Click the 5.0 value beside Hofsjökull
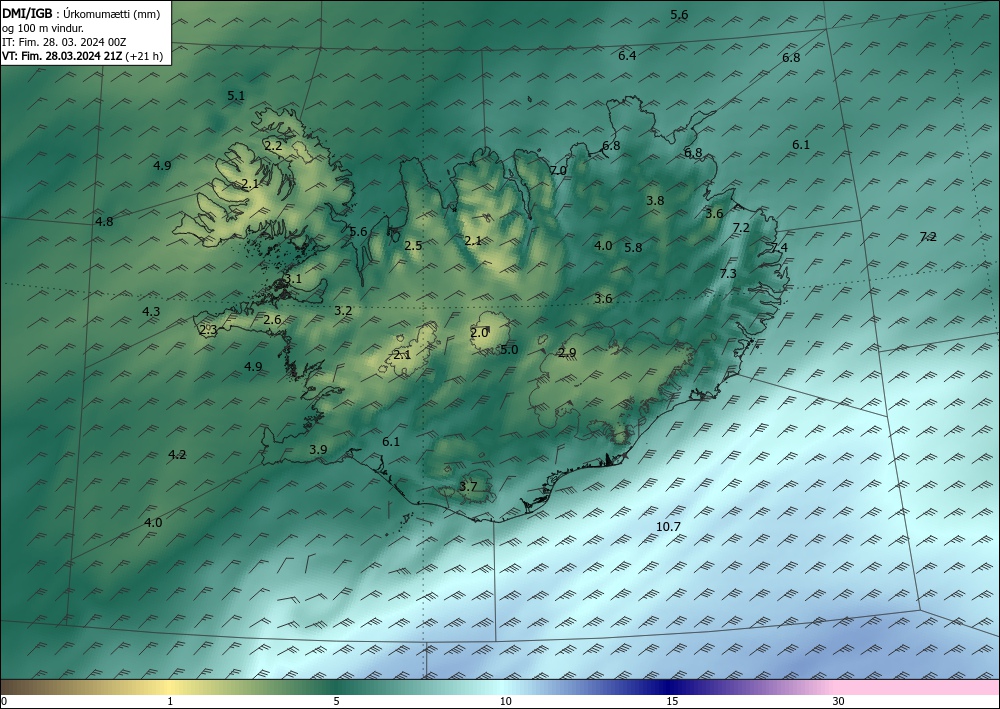The image size is (1000, 709). coord(509,349)
